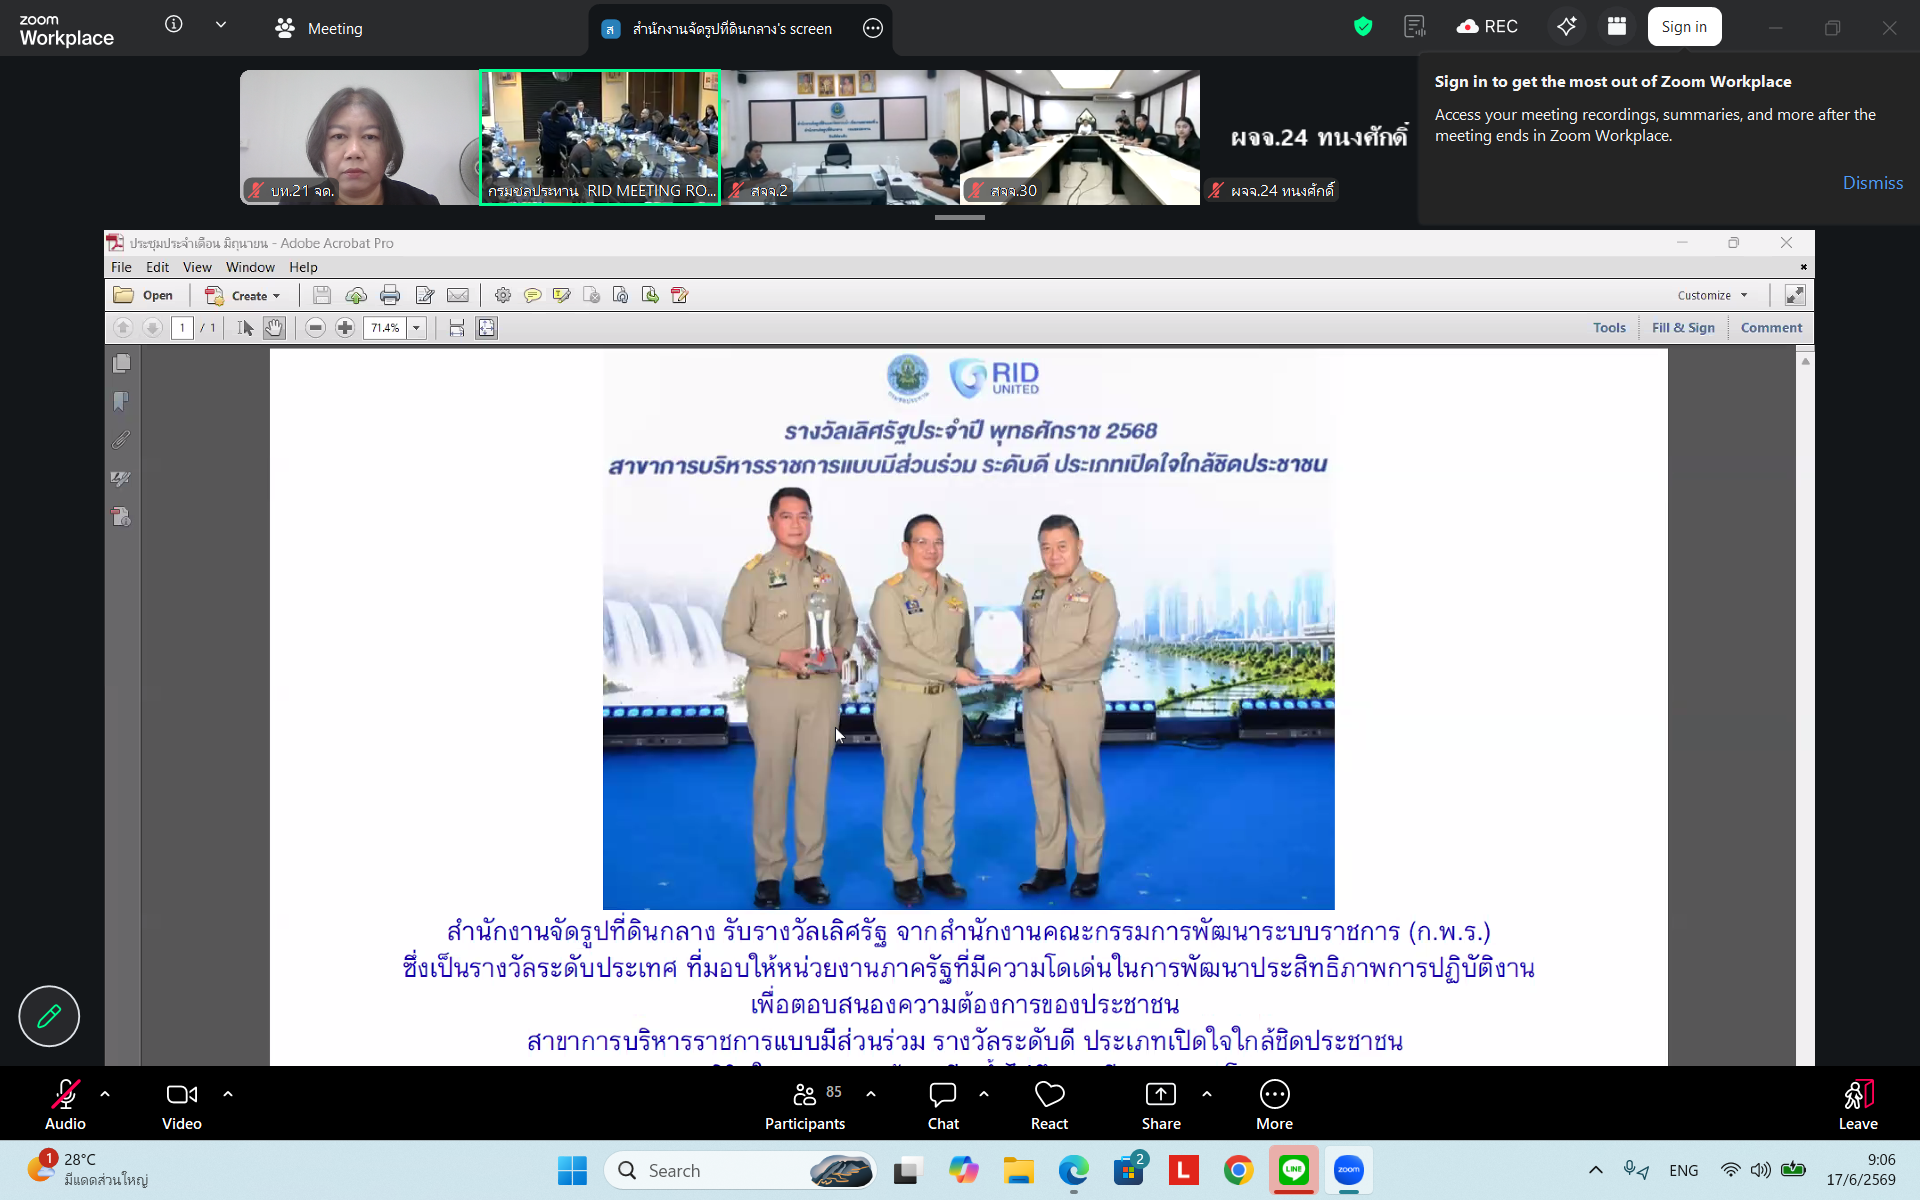Open the zoom percentage dropdown arrow

click(417, 328)
